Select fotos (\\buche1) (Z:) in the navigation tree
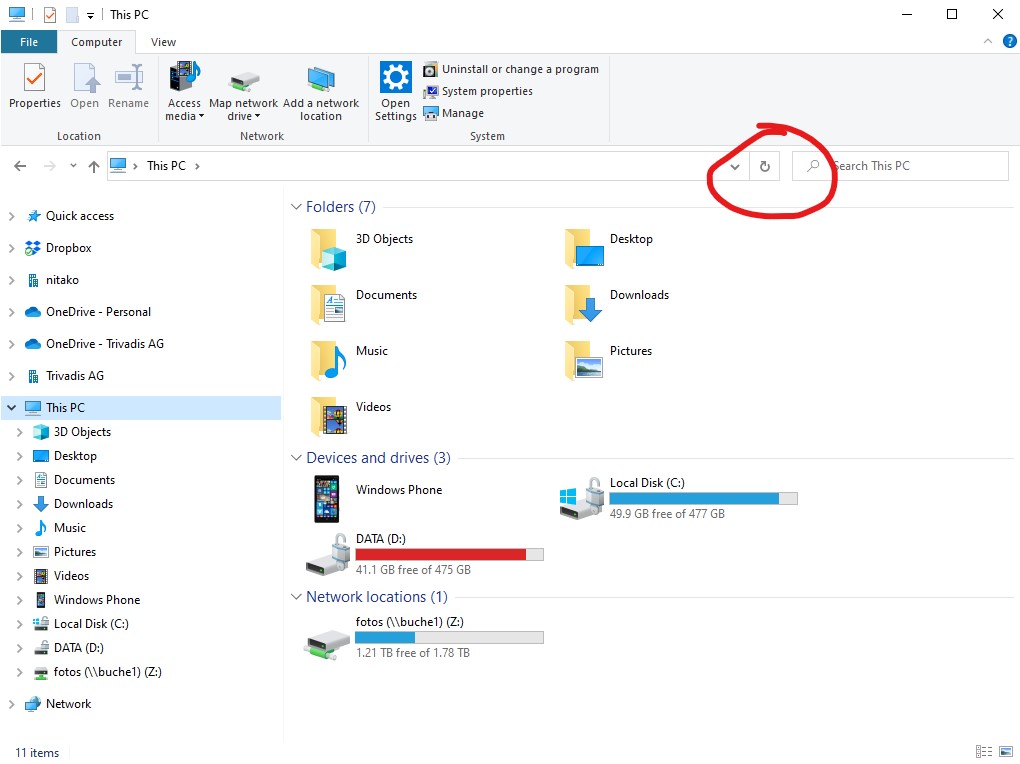 (x=107, y=672)
